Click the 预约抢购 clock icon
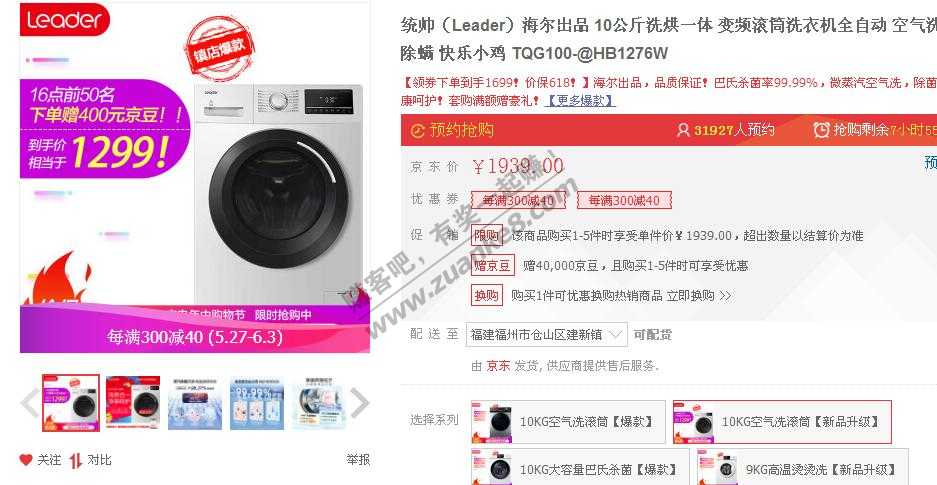The image size is (937, 485). 418,130
